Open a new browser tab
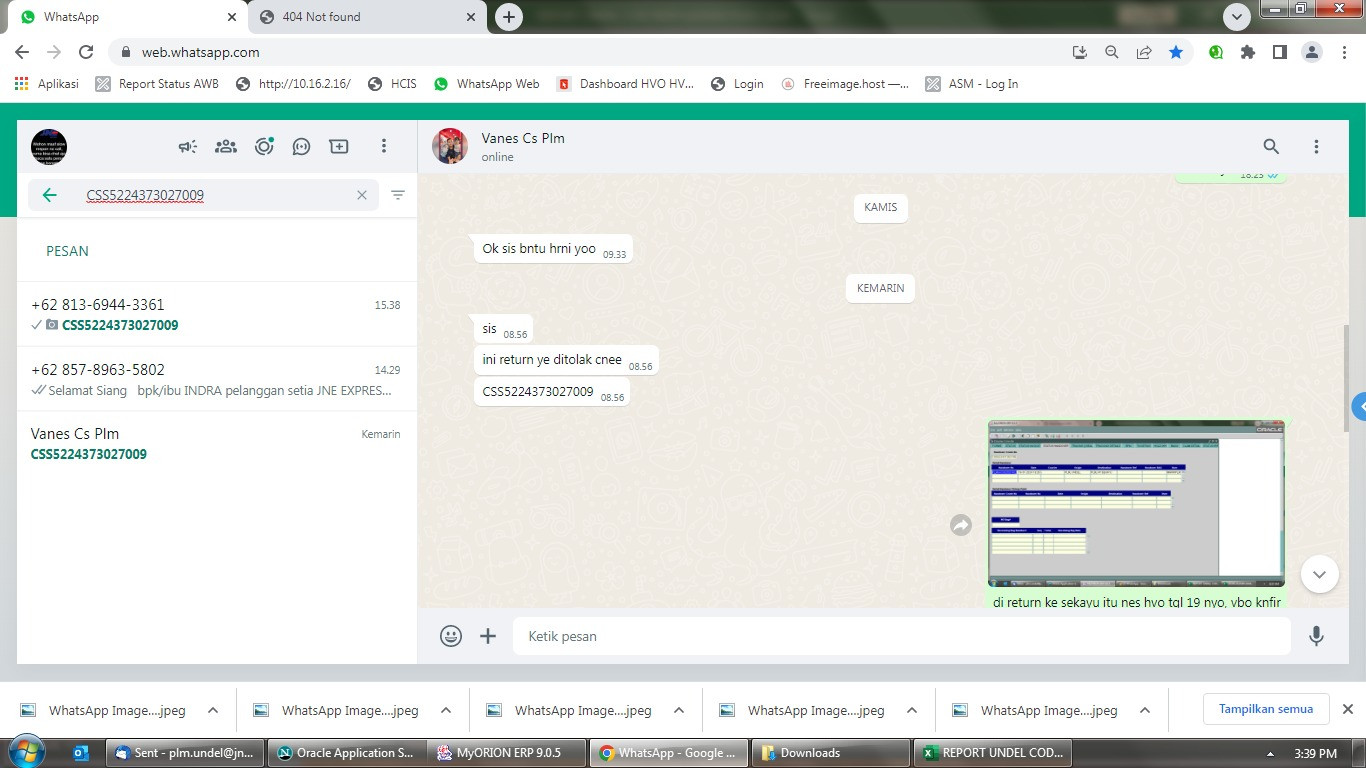1366x768 pixels. 509,17
